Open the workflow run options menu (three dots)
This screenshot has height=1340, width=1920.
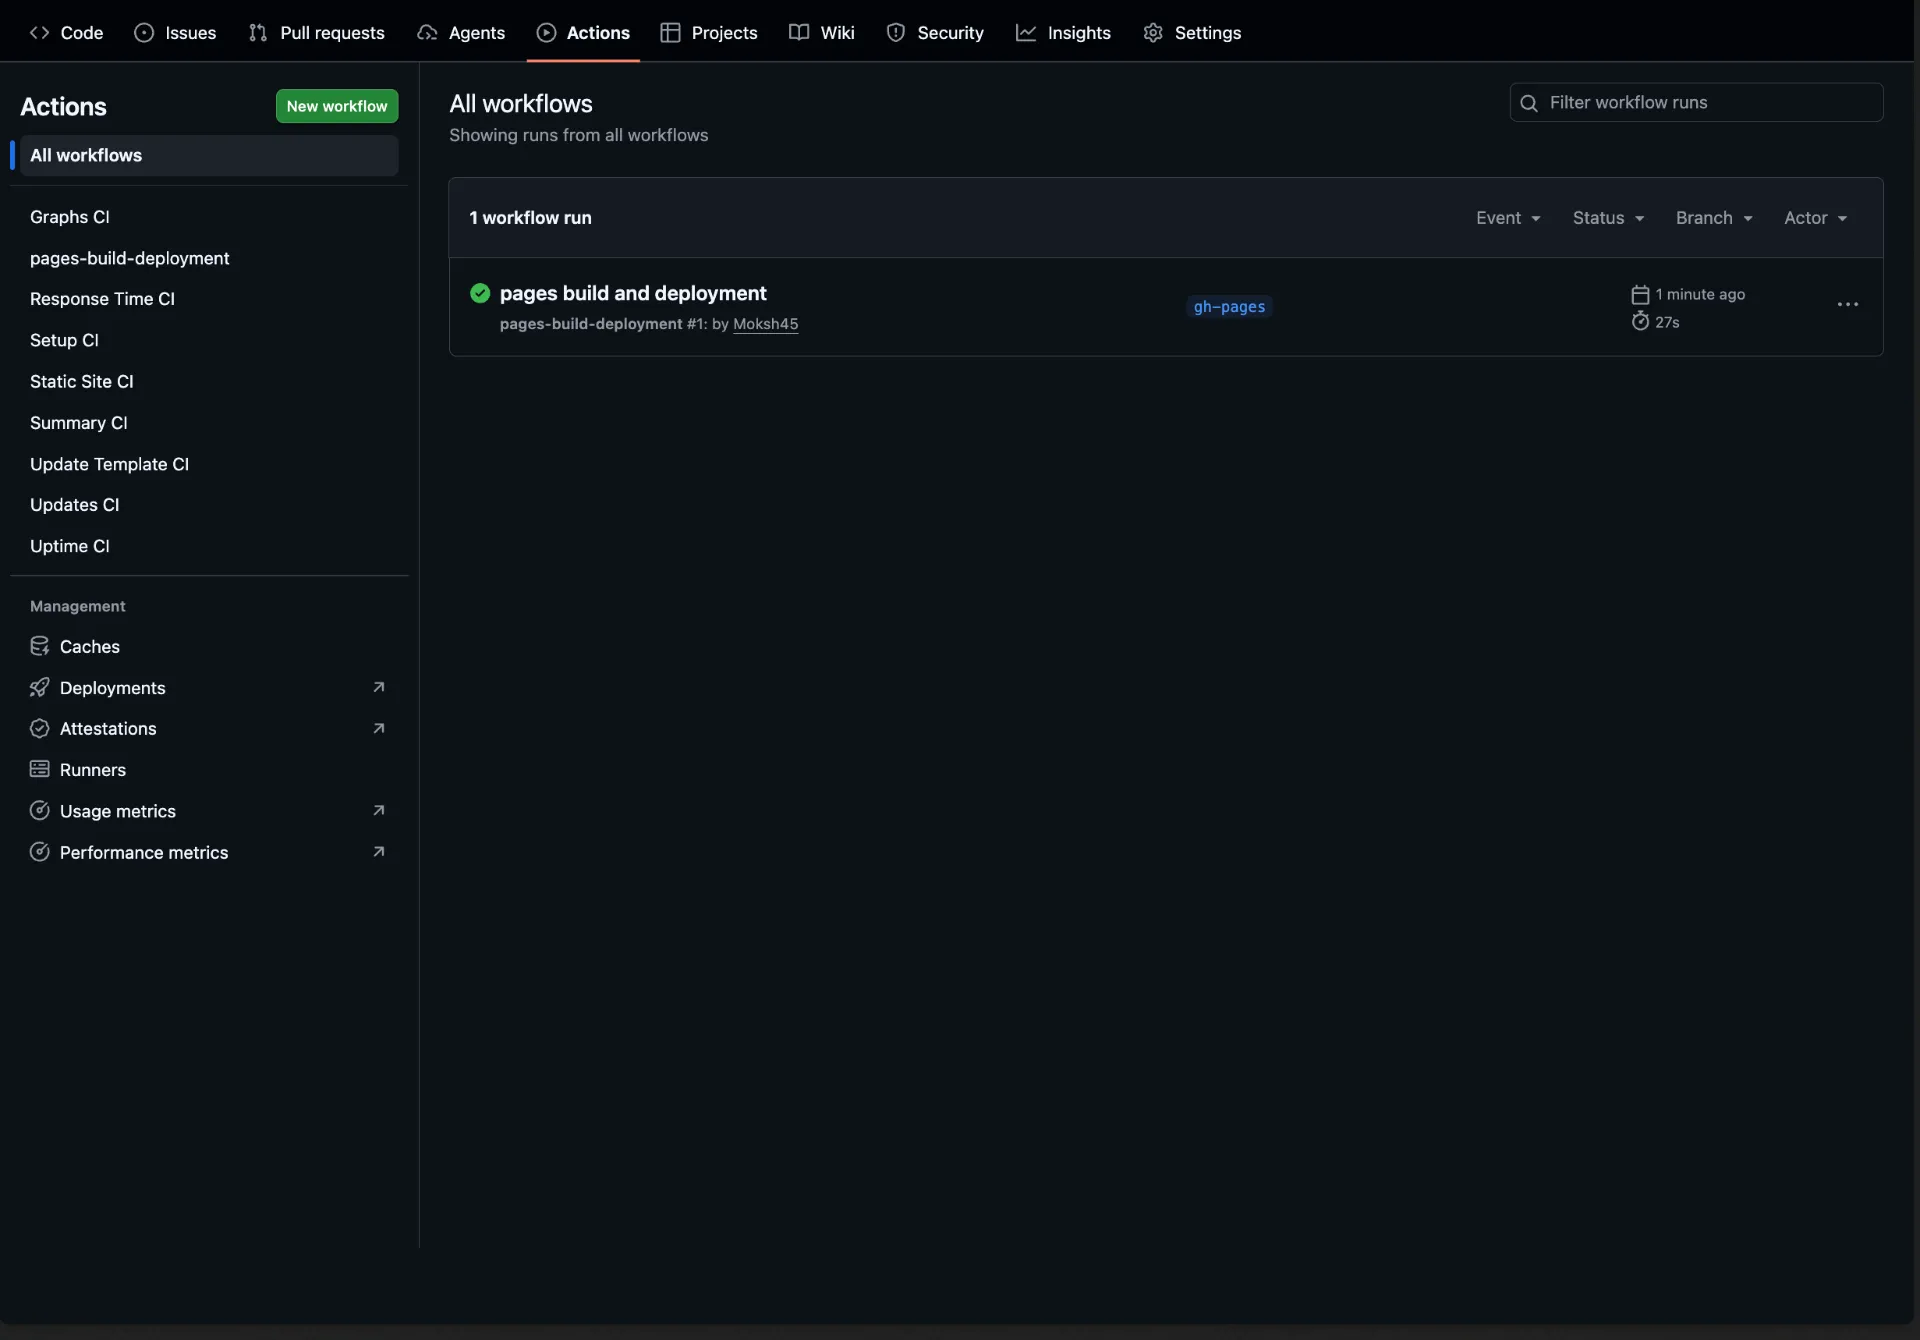point(1847,305)
